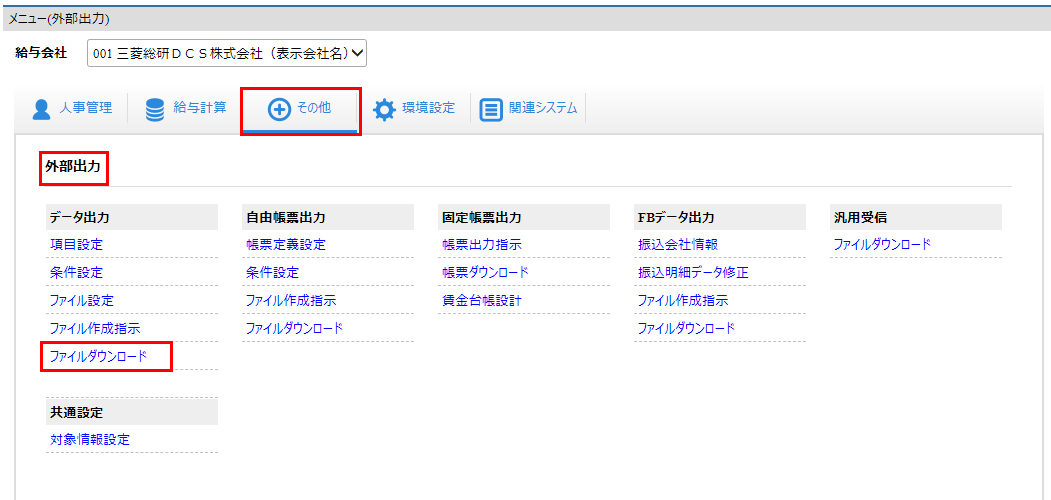Open ファイル作成指示 under FBデータ出力
This screenshot has height=500, width=1051.
click(x=683, y=300)
